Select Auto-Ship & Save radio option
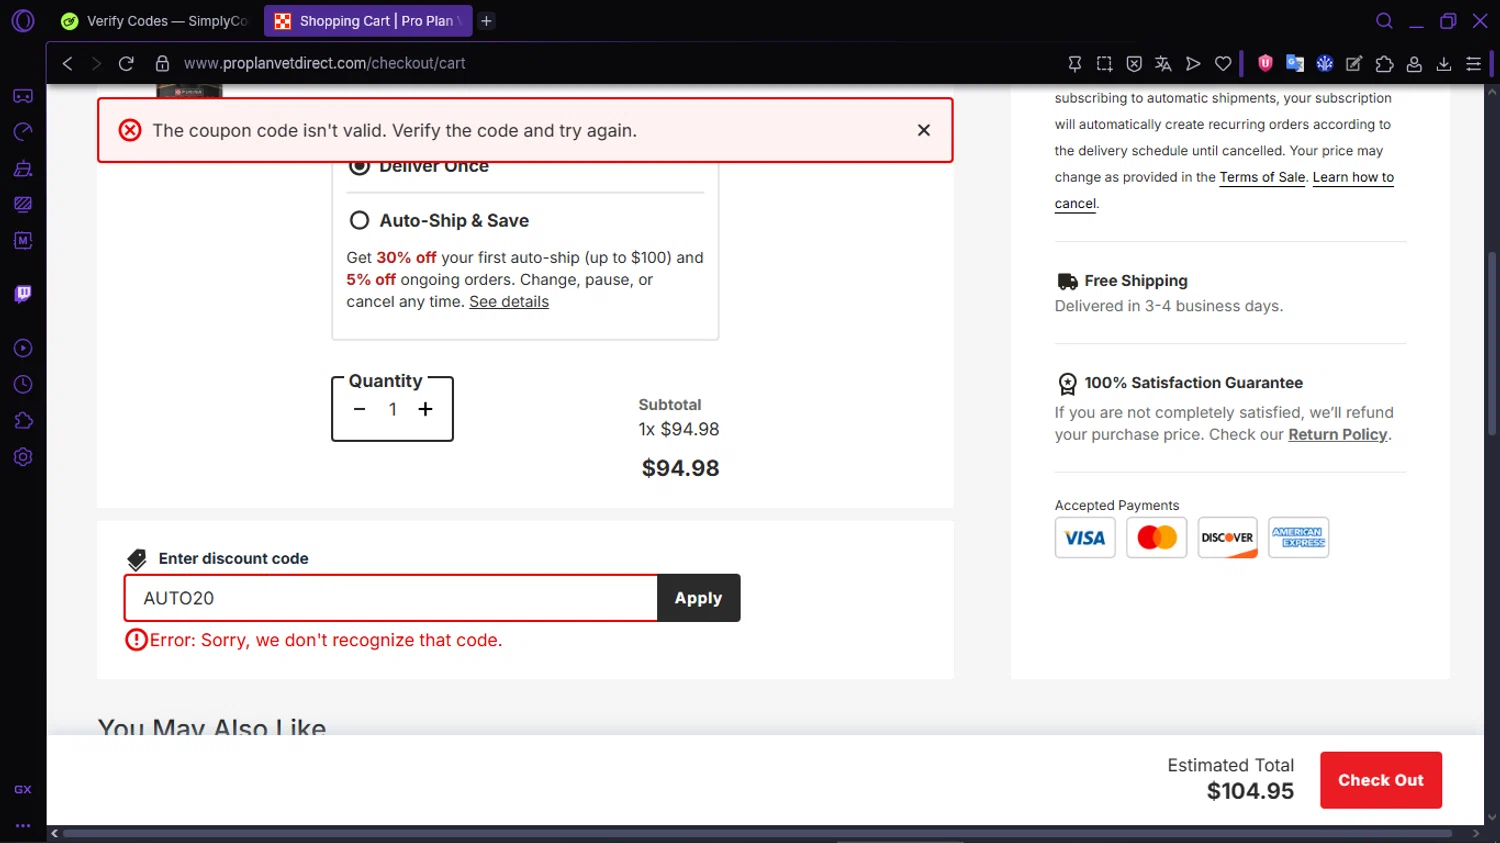This screenshot has width=1500, height=843. 359,220
